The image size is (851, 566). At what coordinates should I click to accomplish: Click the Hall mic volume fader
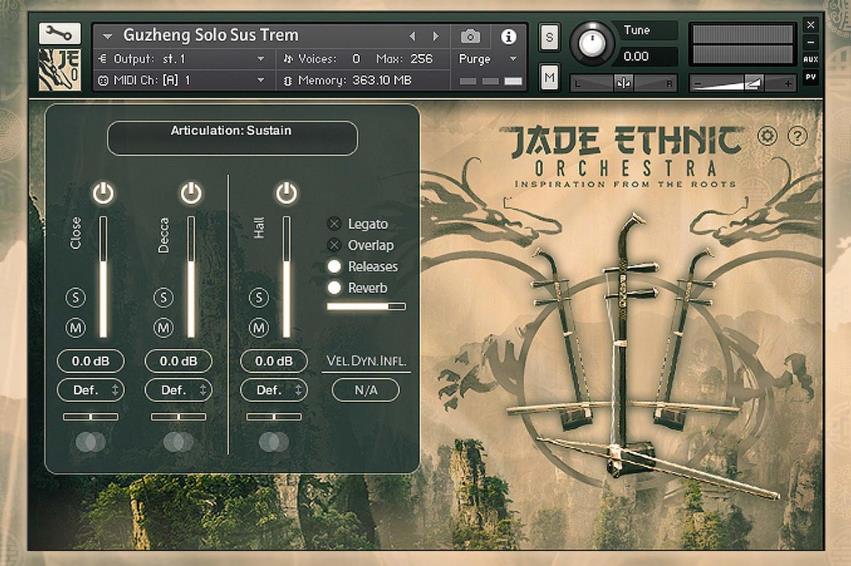(x=286, y=277)
